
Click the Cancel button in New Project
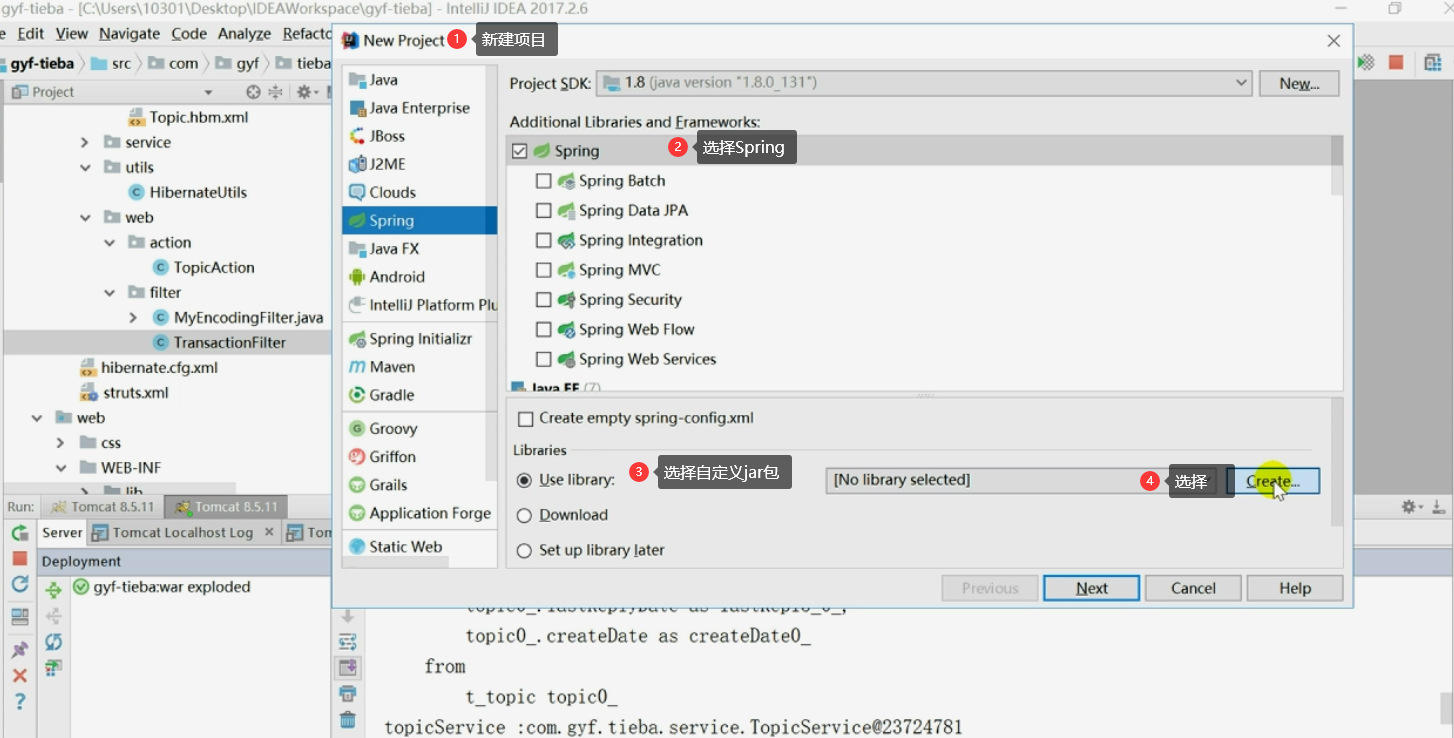click(1193, 588)
